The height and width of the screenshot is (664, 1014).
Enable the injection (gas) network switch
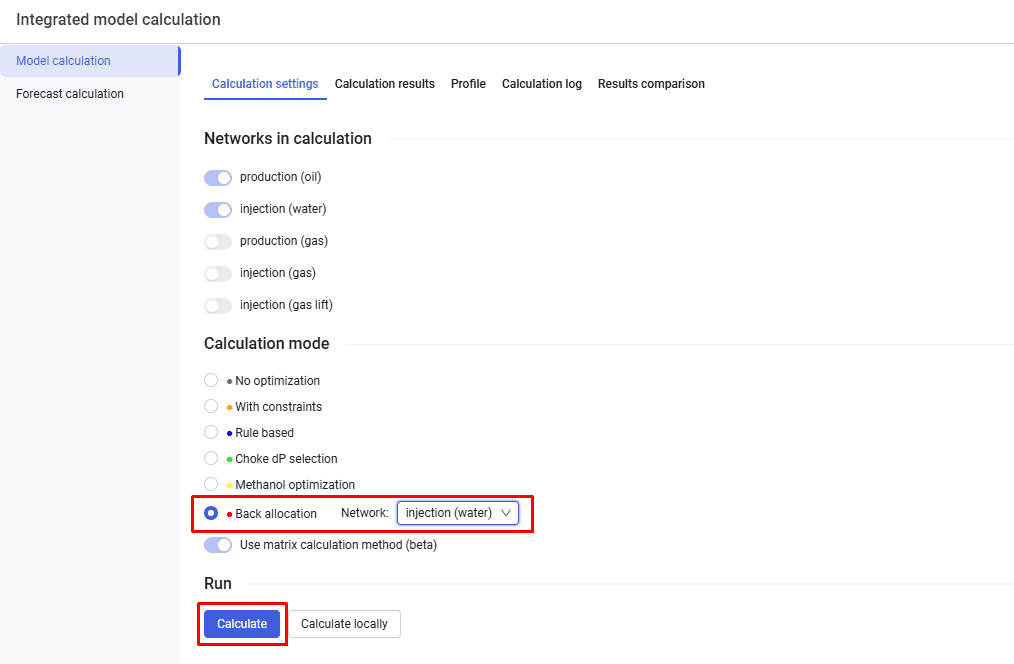pyautogui.click(x=218, y=273)
